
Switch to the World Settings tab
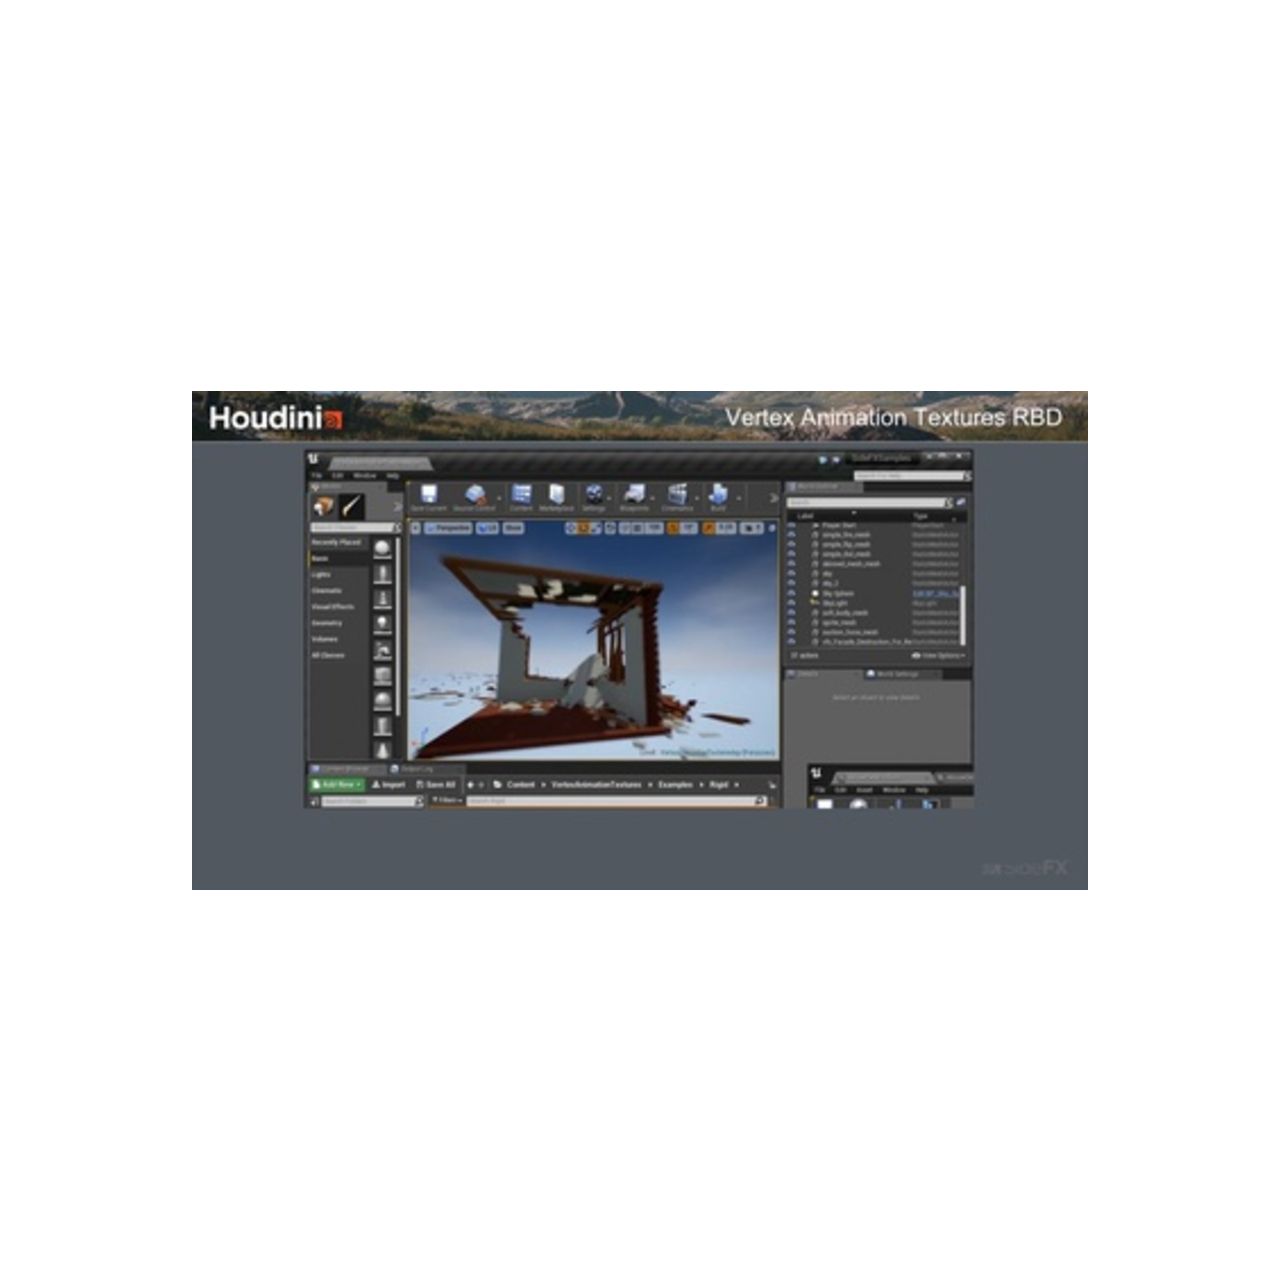pyautogui.click(x=894, y=674)
